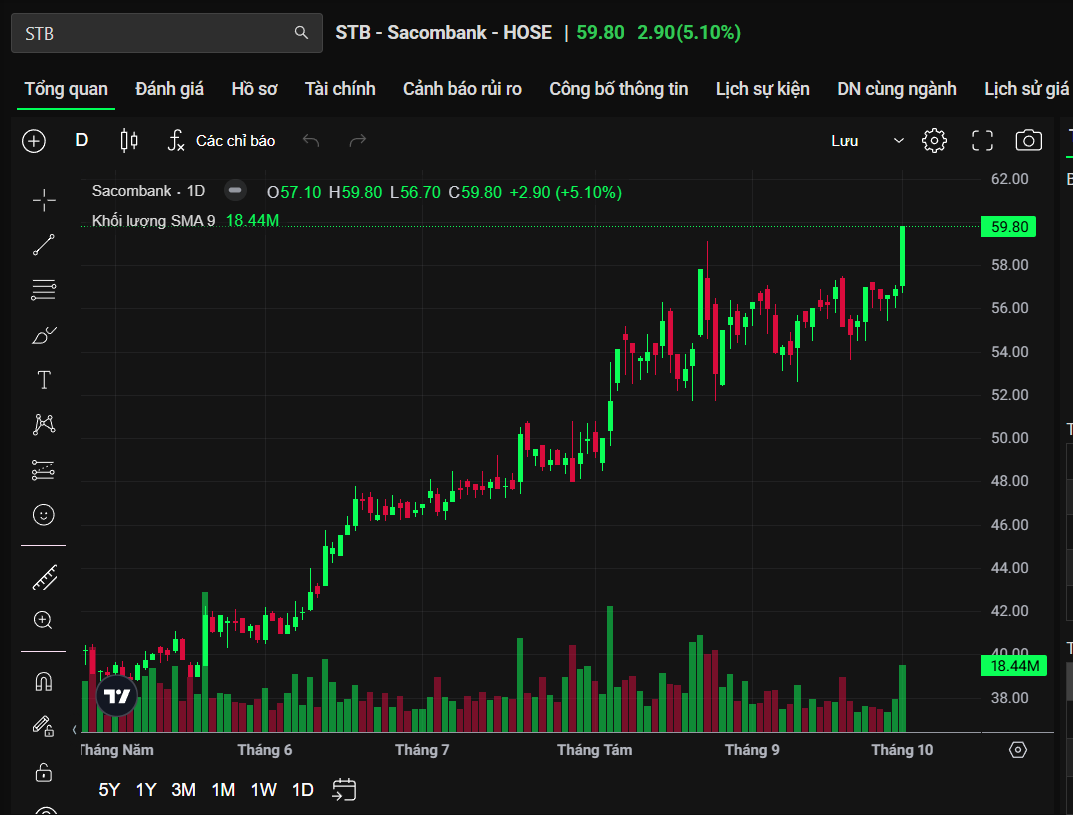Toggle fullscreen chart mode
Viewport: 1073px width, 815px height.
(x=982, y=141)
